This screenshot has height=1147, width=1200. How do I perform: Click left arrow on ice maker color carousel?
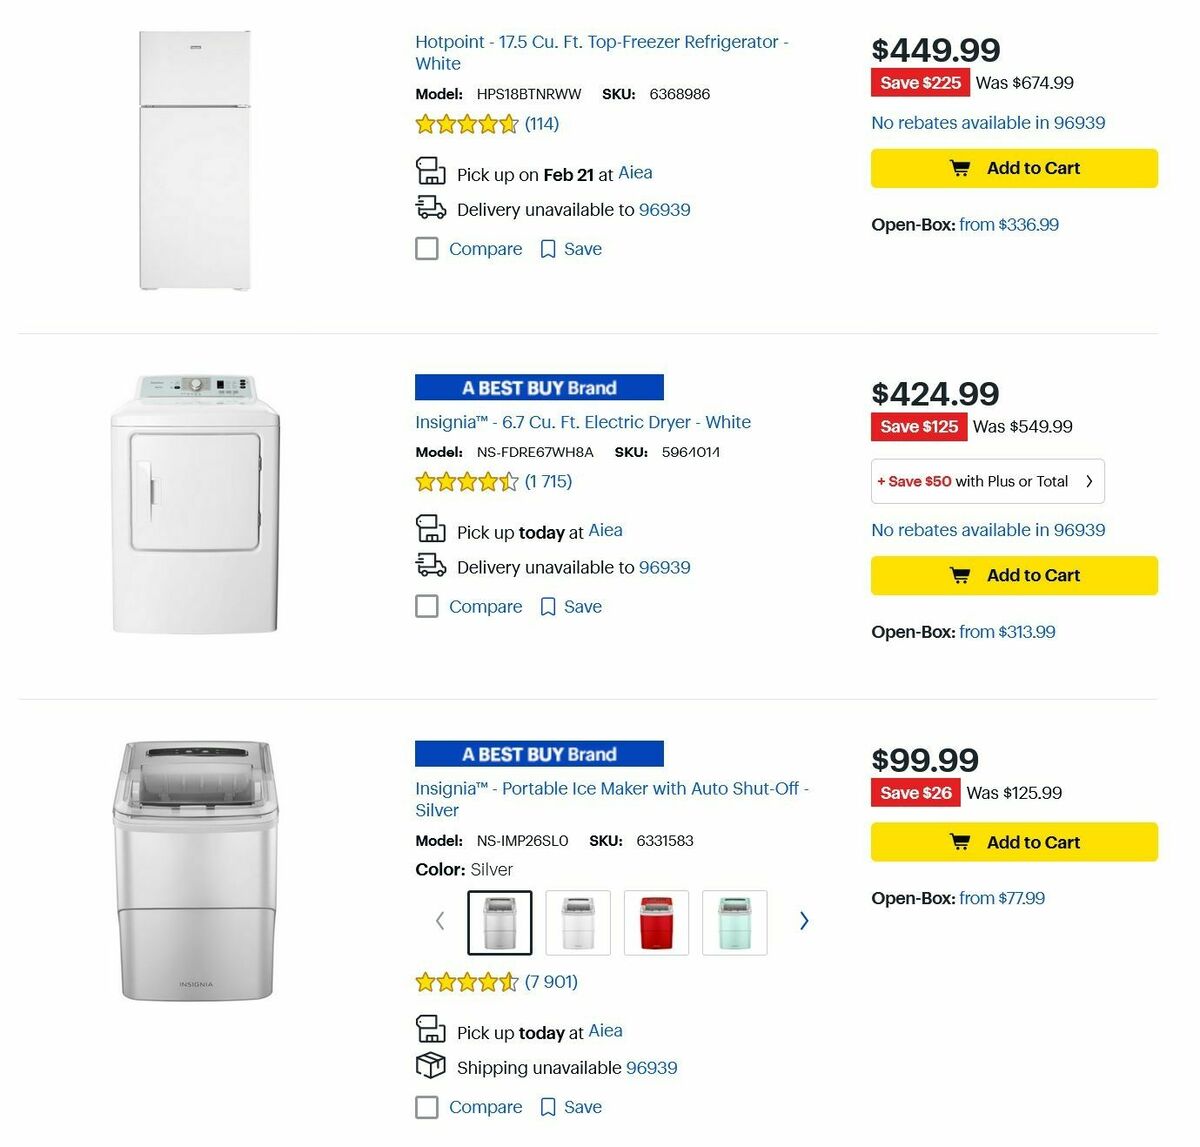440,920
